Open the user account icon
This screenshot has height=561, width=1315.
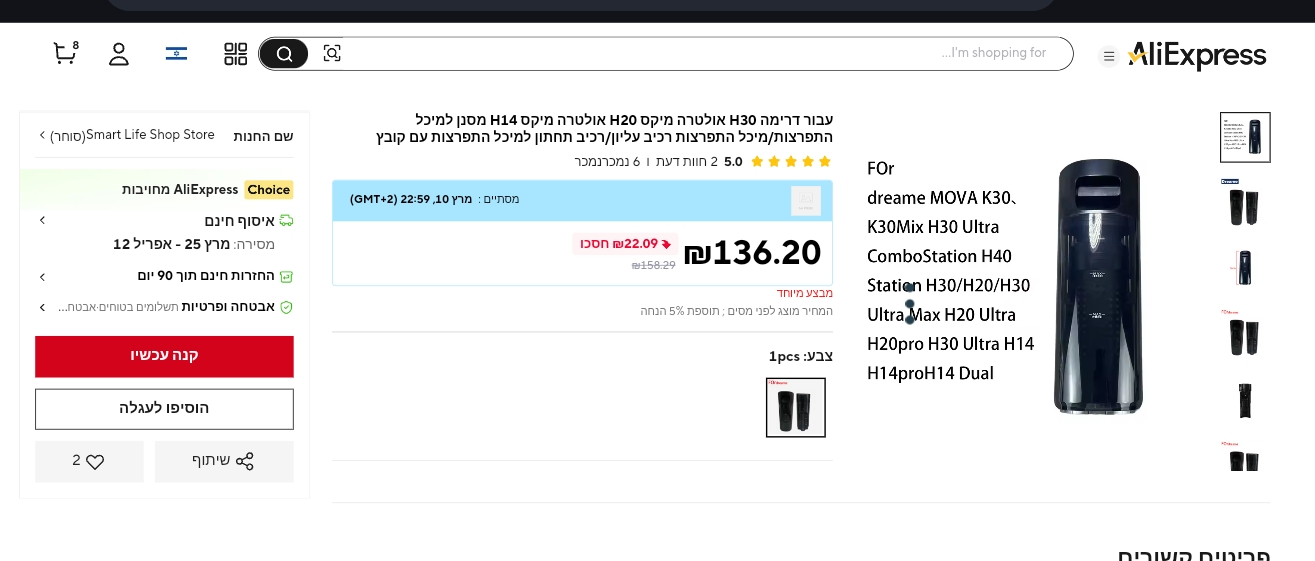pyautogui.click(x=119, y=54)
